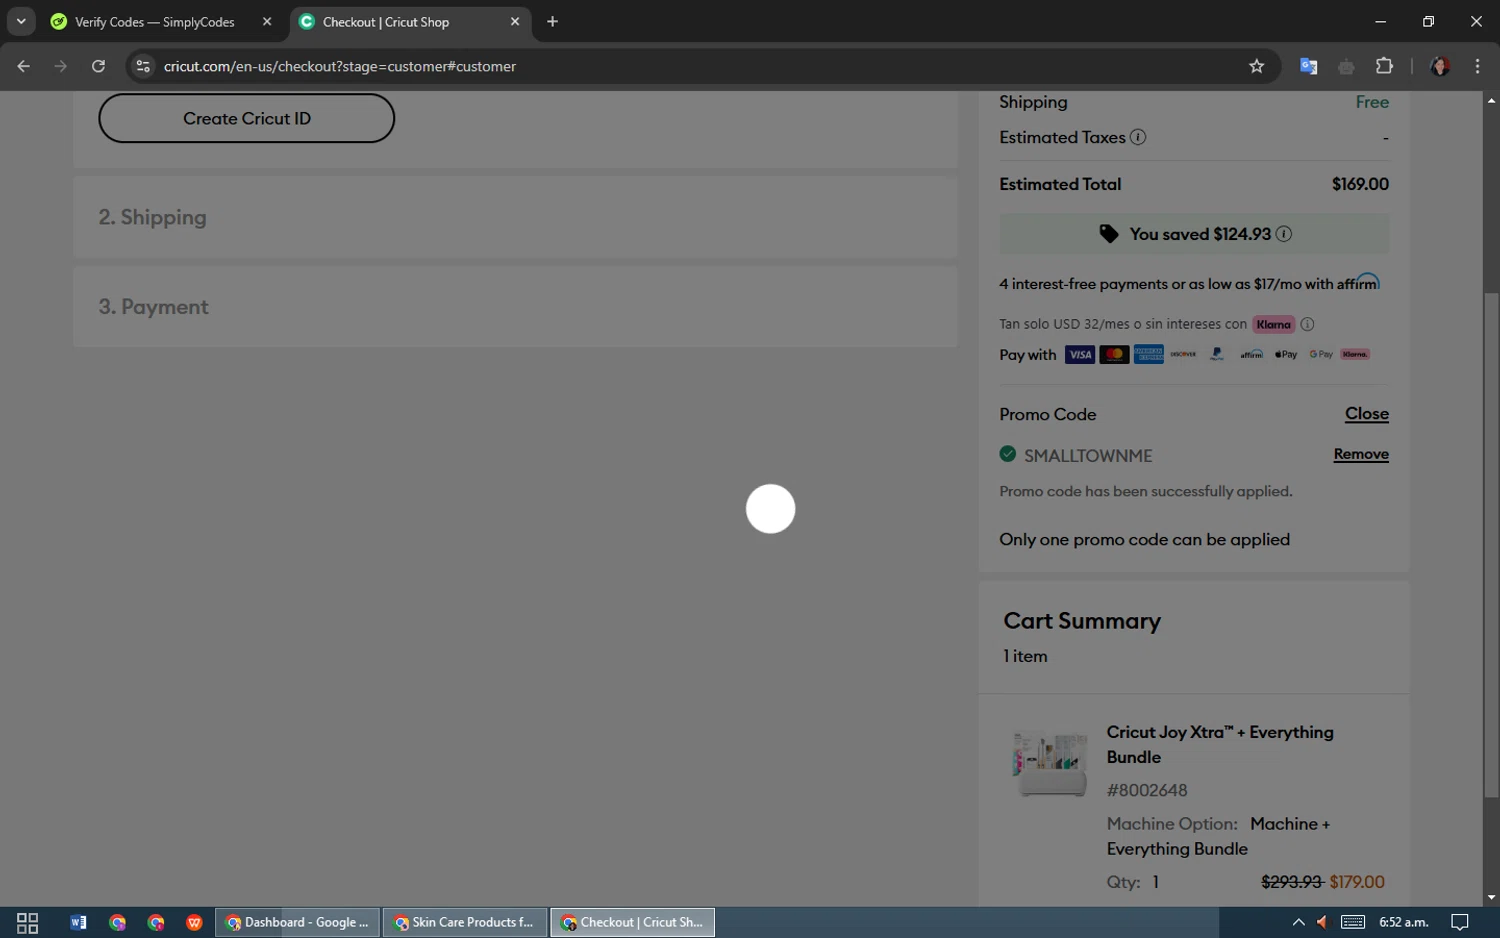Open the Google Translate extension icon

point(1308,66)
